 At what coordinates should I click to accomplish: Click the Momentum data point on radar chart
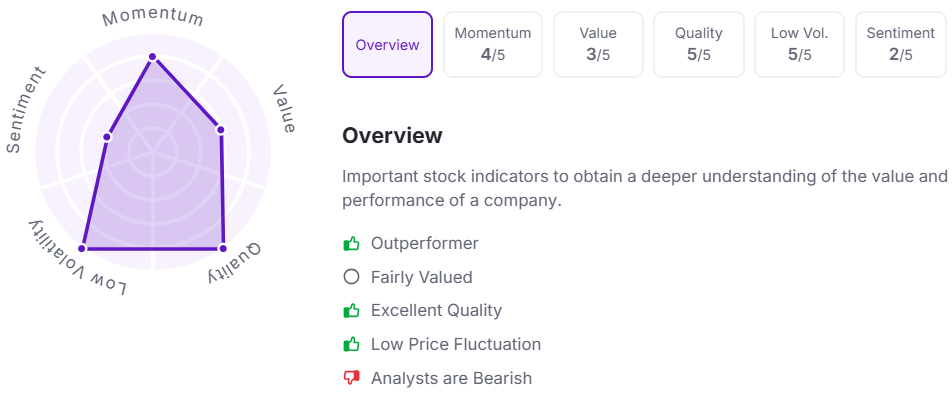[152, 57]
